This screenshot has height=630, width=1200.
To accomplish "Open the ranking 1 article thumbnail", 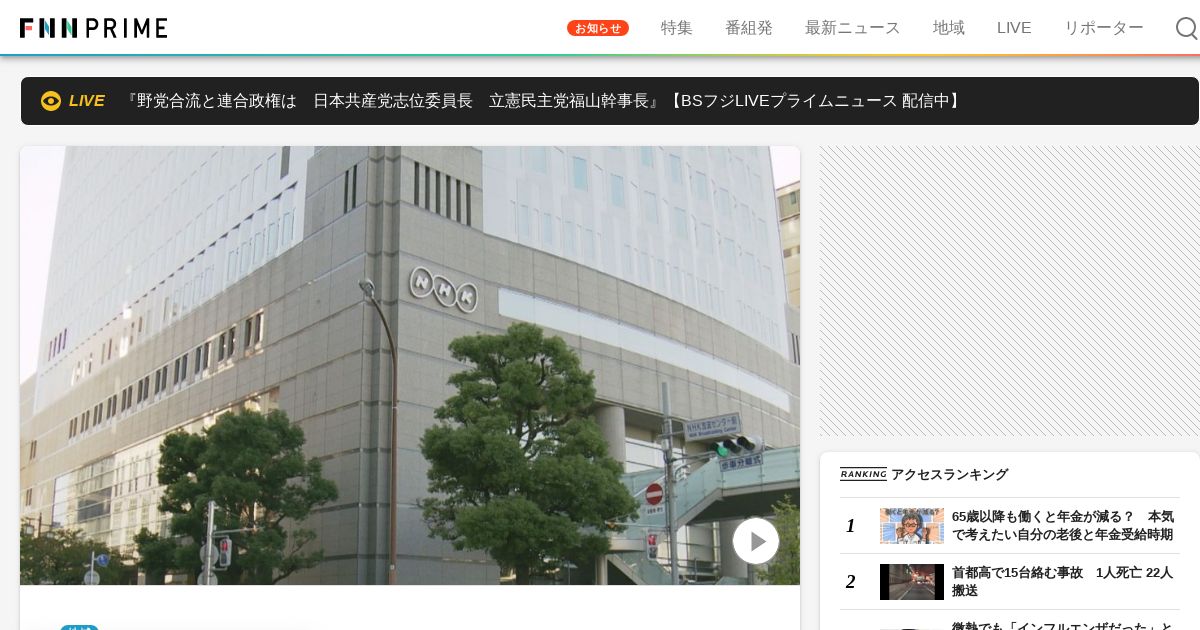I will point(912,526).
